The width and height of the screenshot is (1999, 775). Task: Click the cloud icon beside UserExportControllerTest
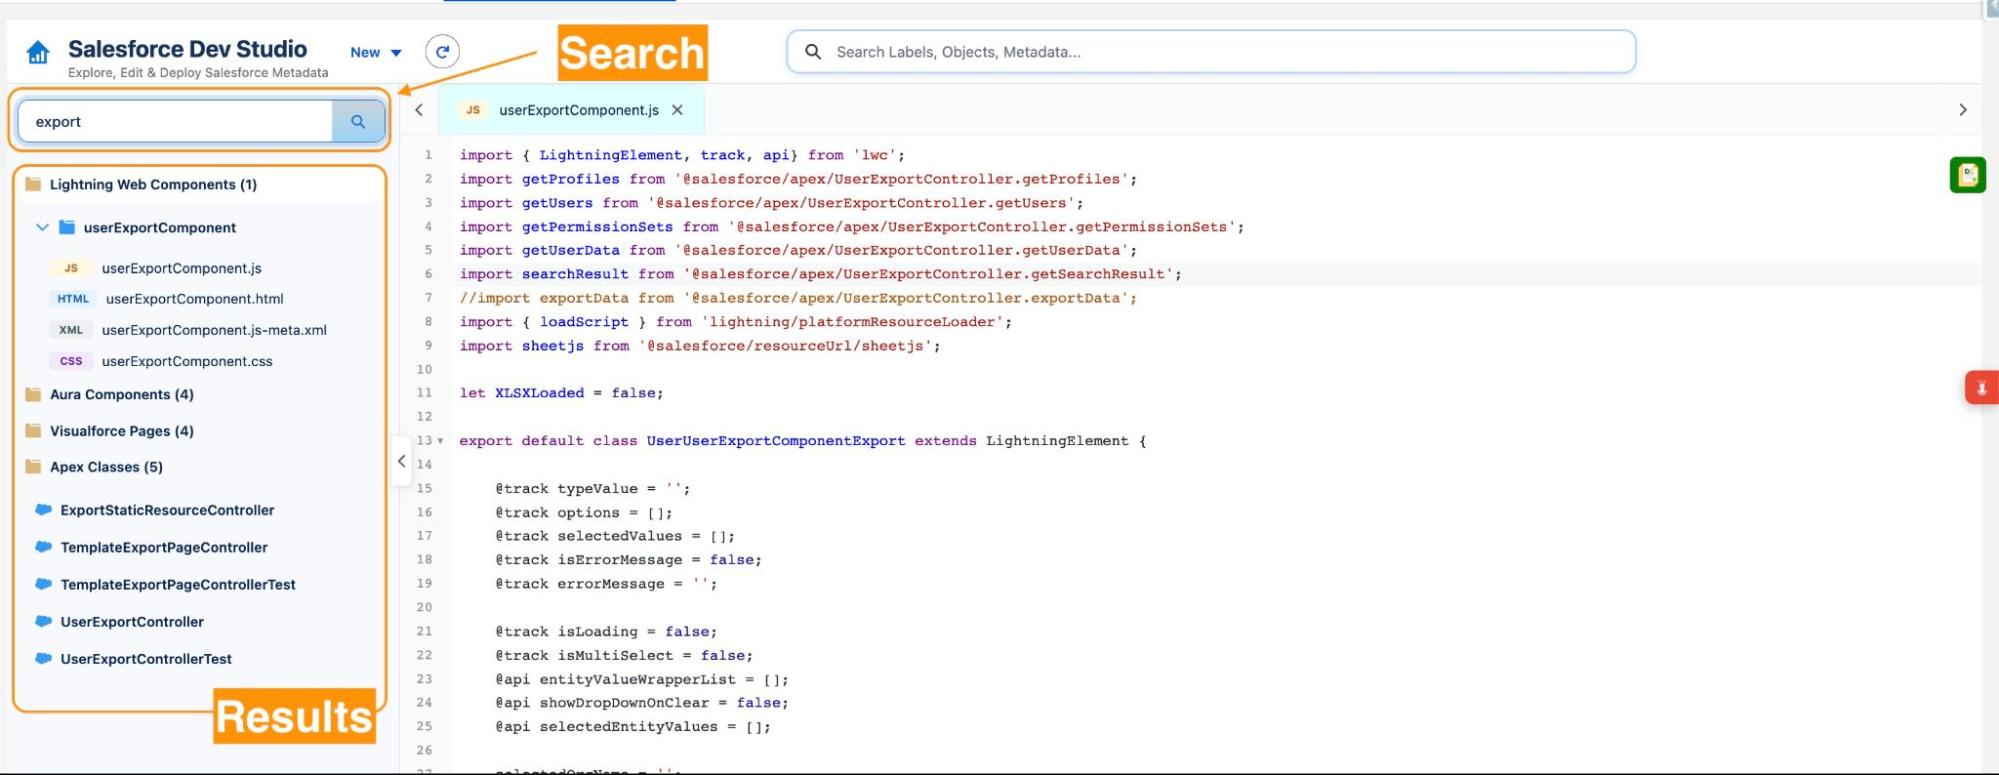(43, 658)
